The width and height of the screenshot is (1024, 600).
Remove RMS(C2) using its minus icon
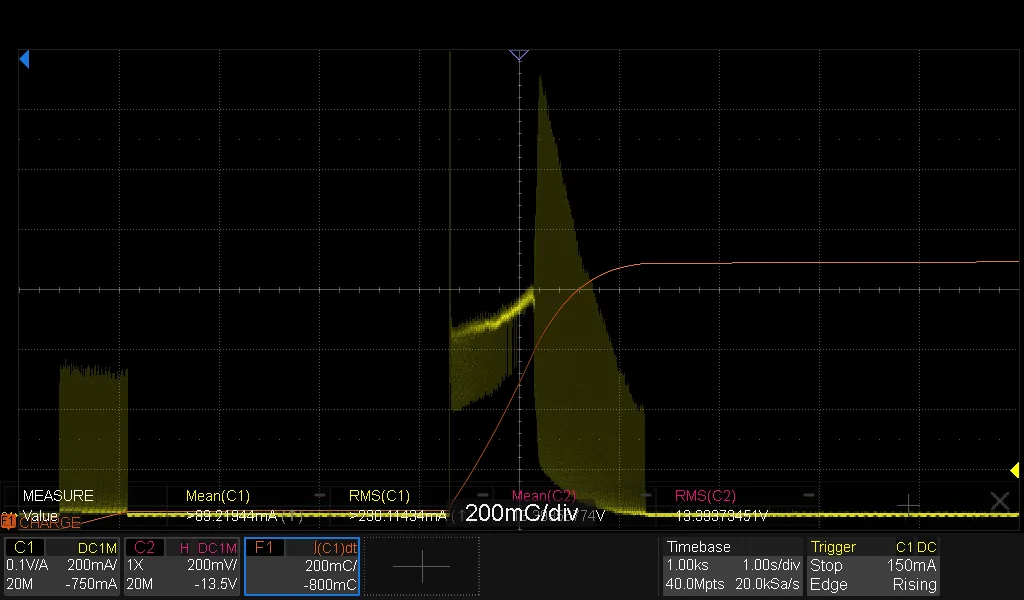pyautogui.click(x=808, y=496)
